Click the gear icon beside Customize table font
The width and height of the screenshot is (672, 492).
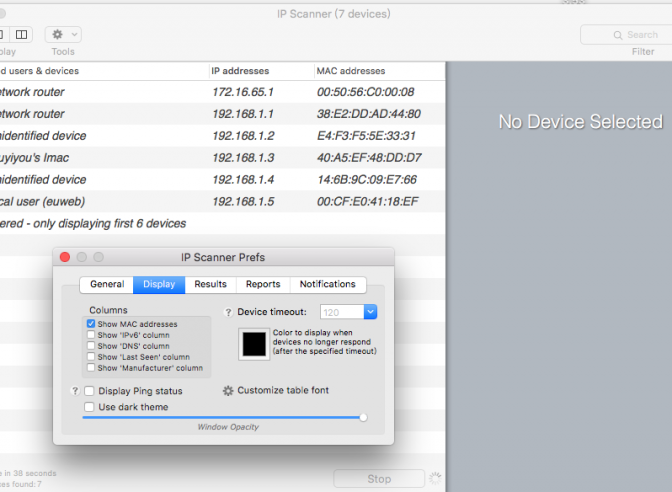pos(228,390)
